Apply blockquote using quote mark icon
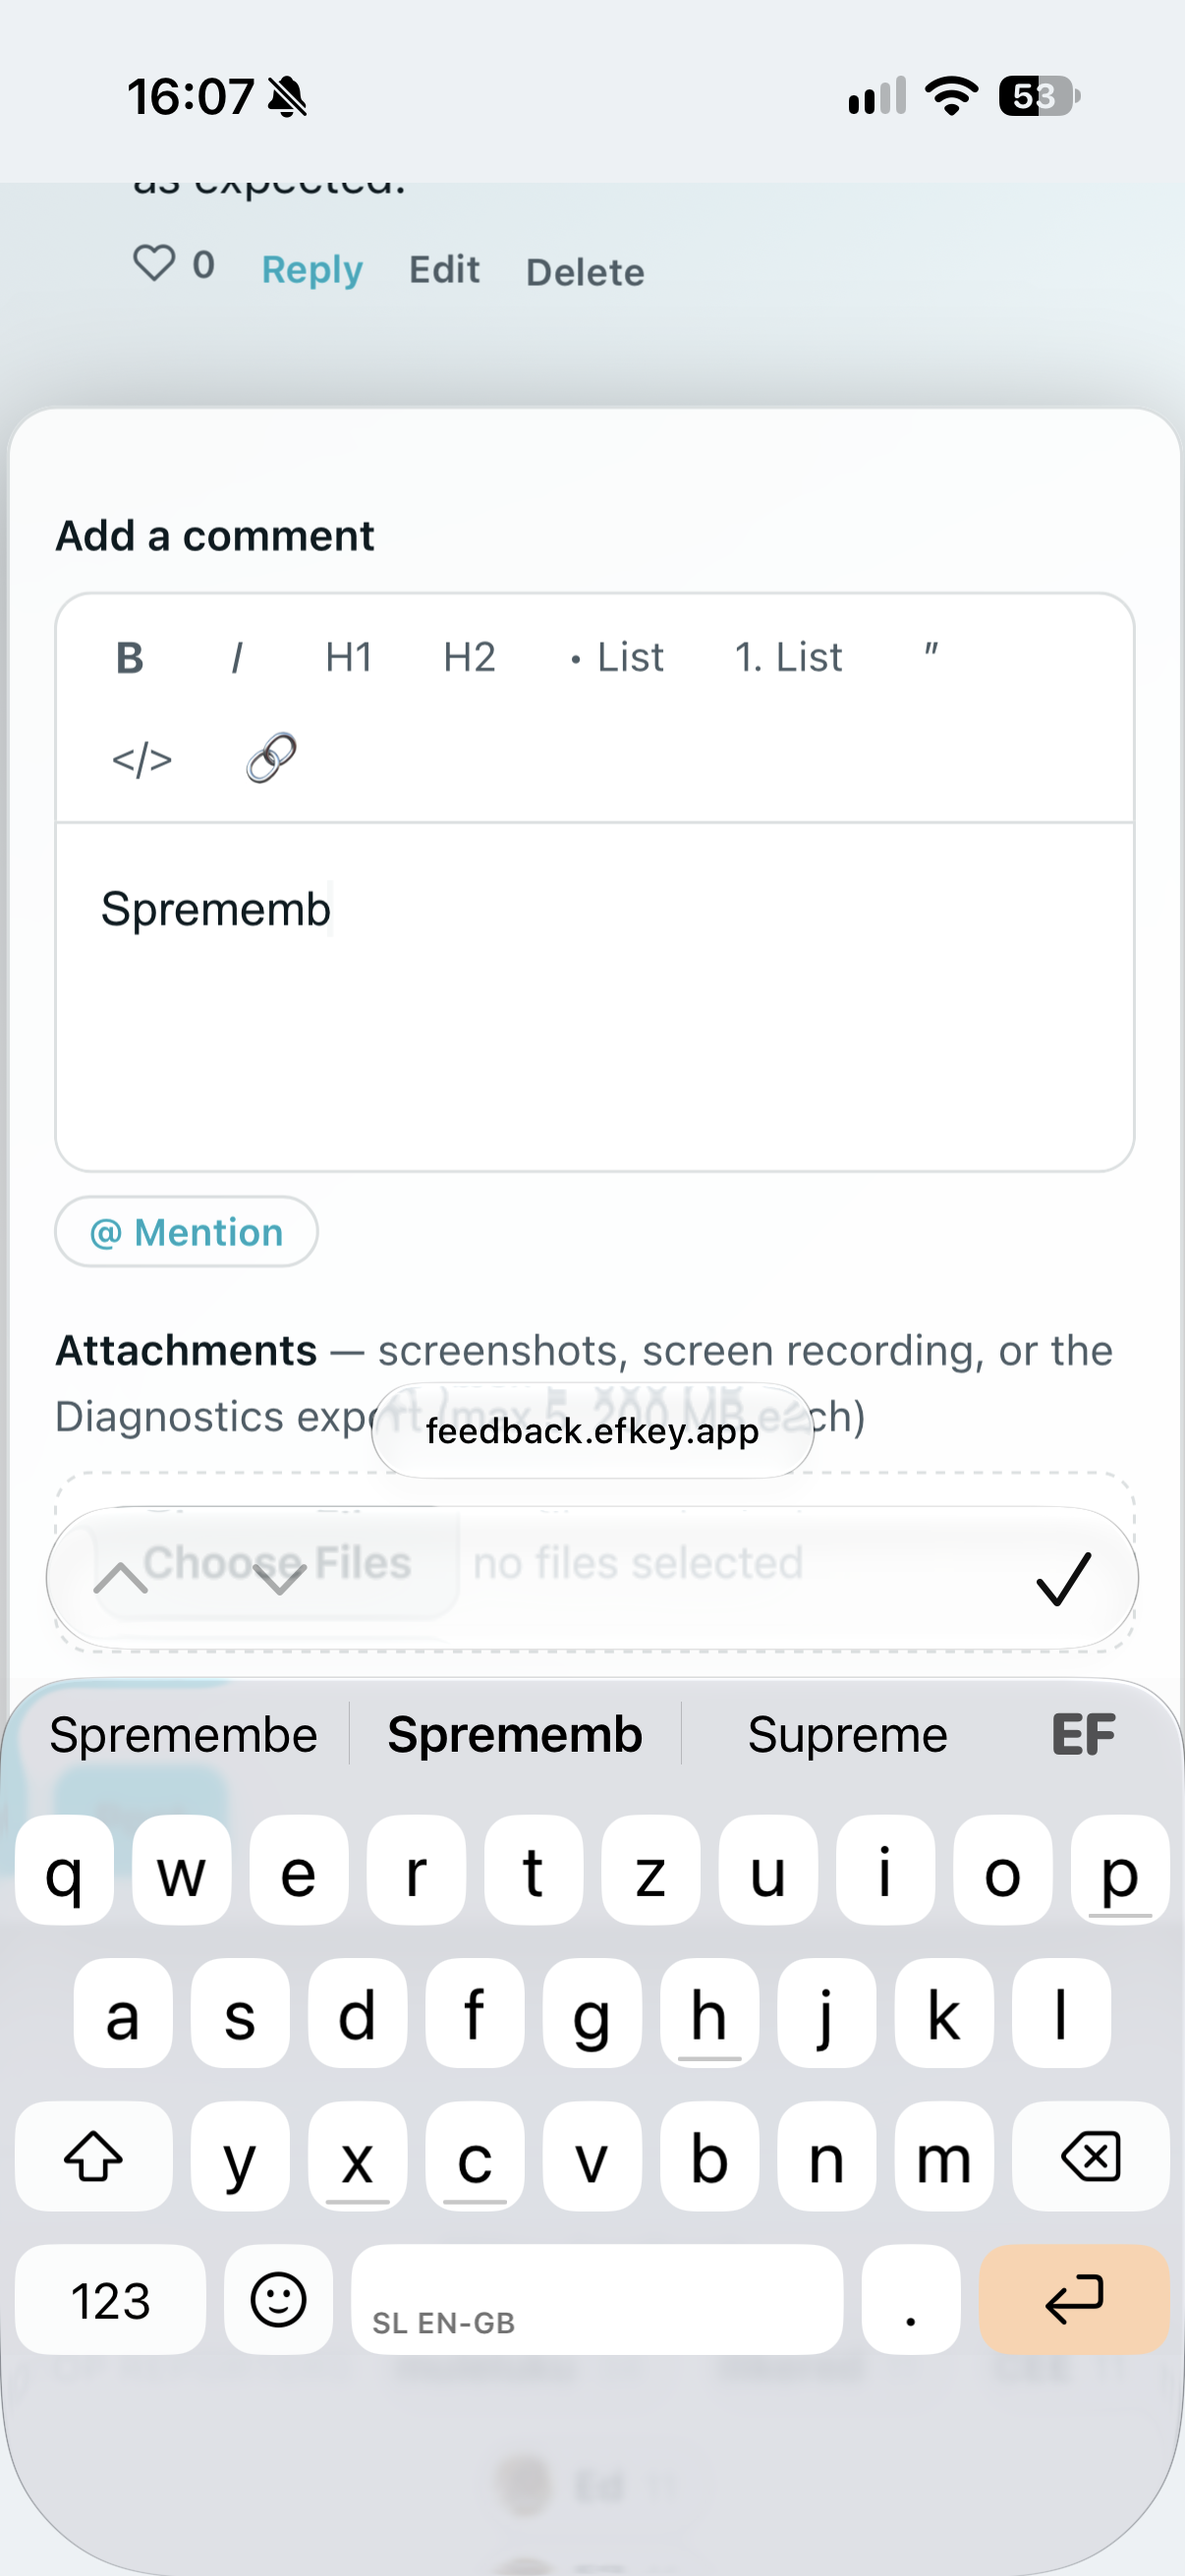 coord(930,656)
